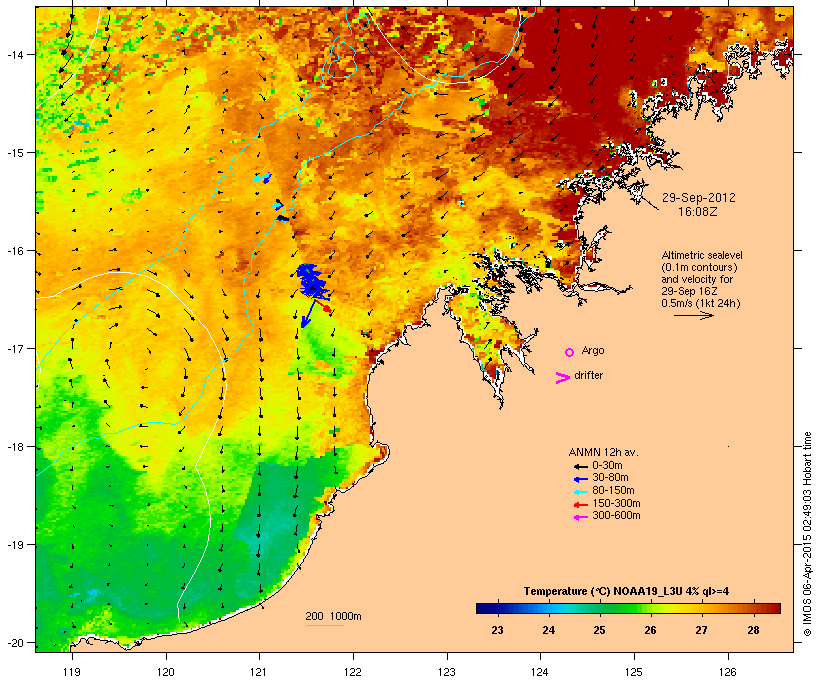Click the dark blue end of the temperature colorbar
820x680 pixels.
[x=484, y=608]
